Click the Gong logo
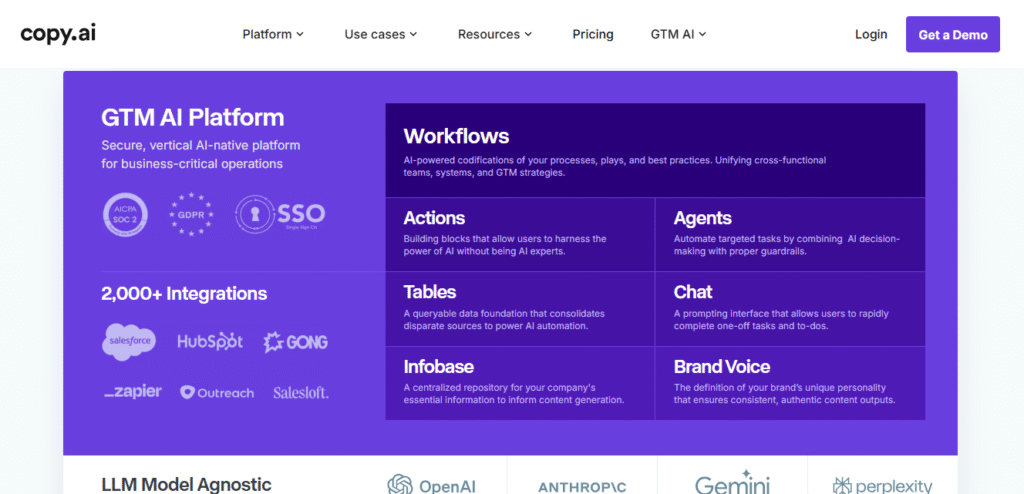 coord(295,342)
